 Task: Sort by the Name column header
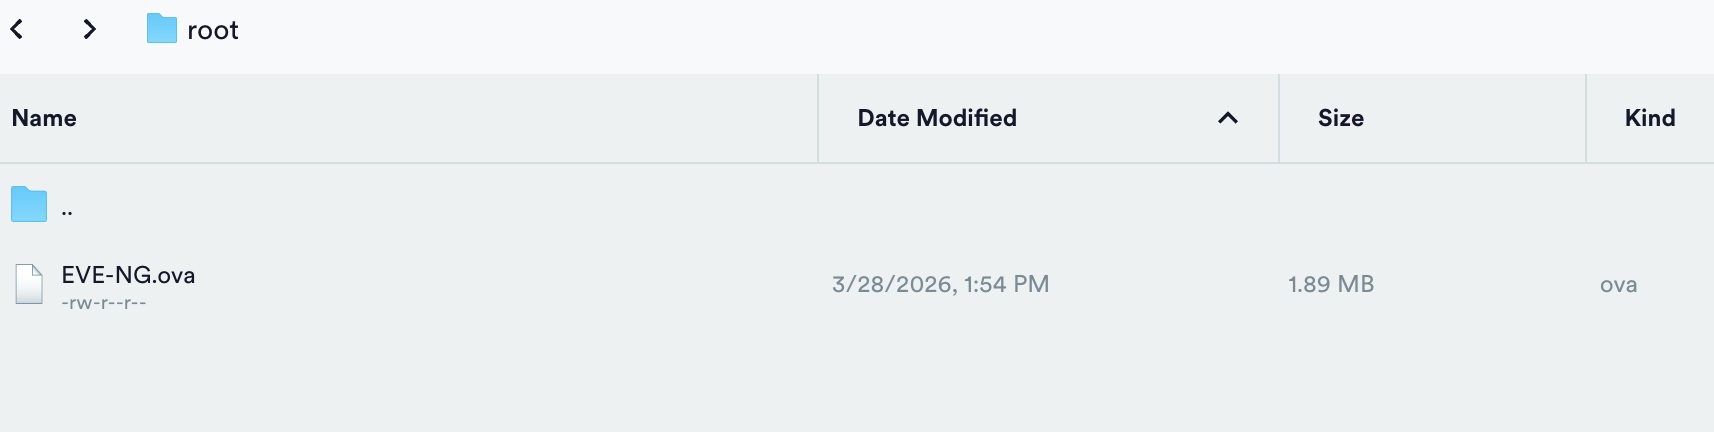44,118
